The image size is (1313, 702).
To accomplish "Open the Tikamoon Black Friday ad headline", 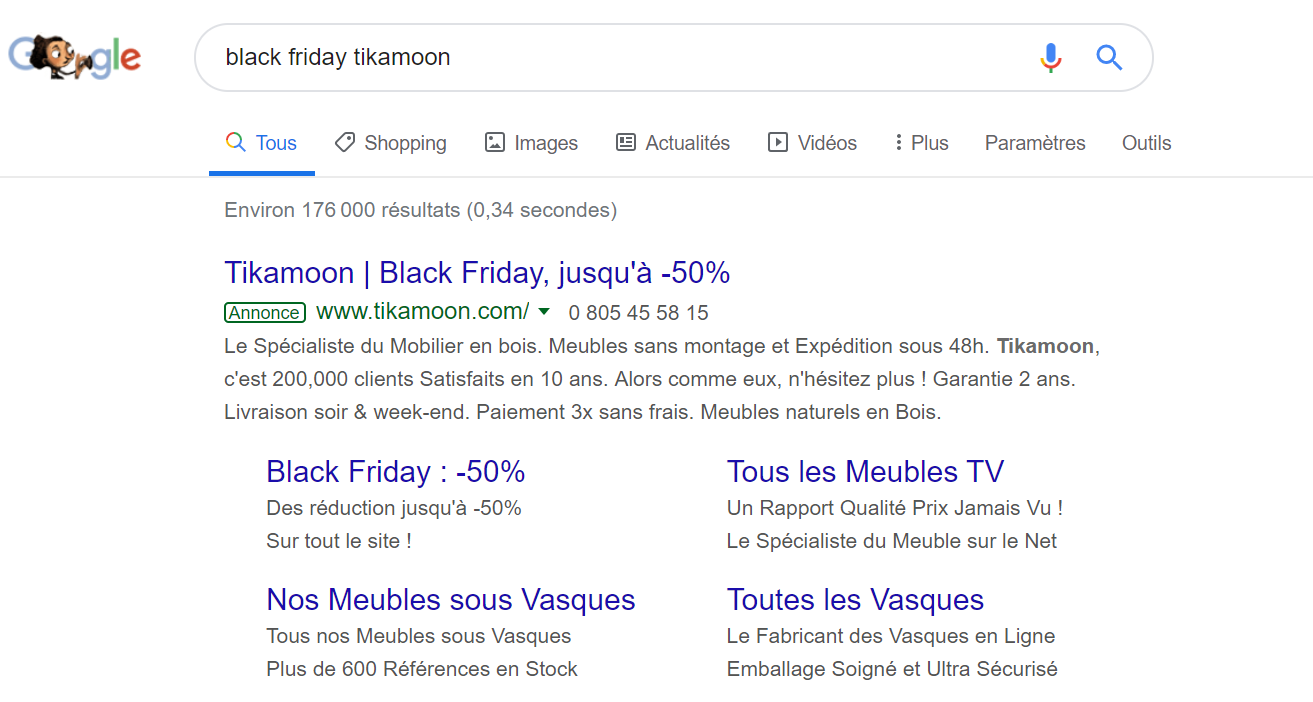I will point(477,272).
